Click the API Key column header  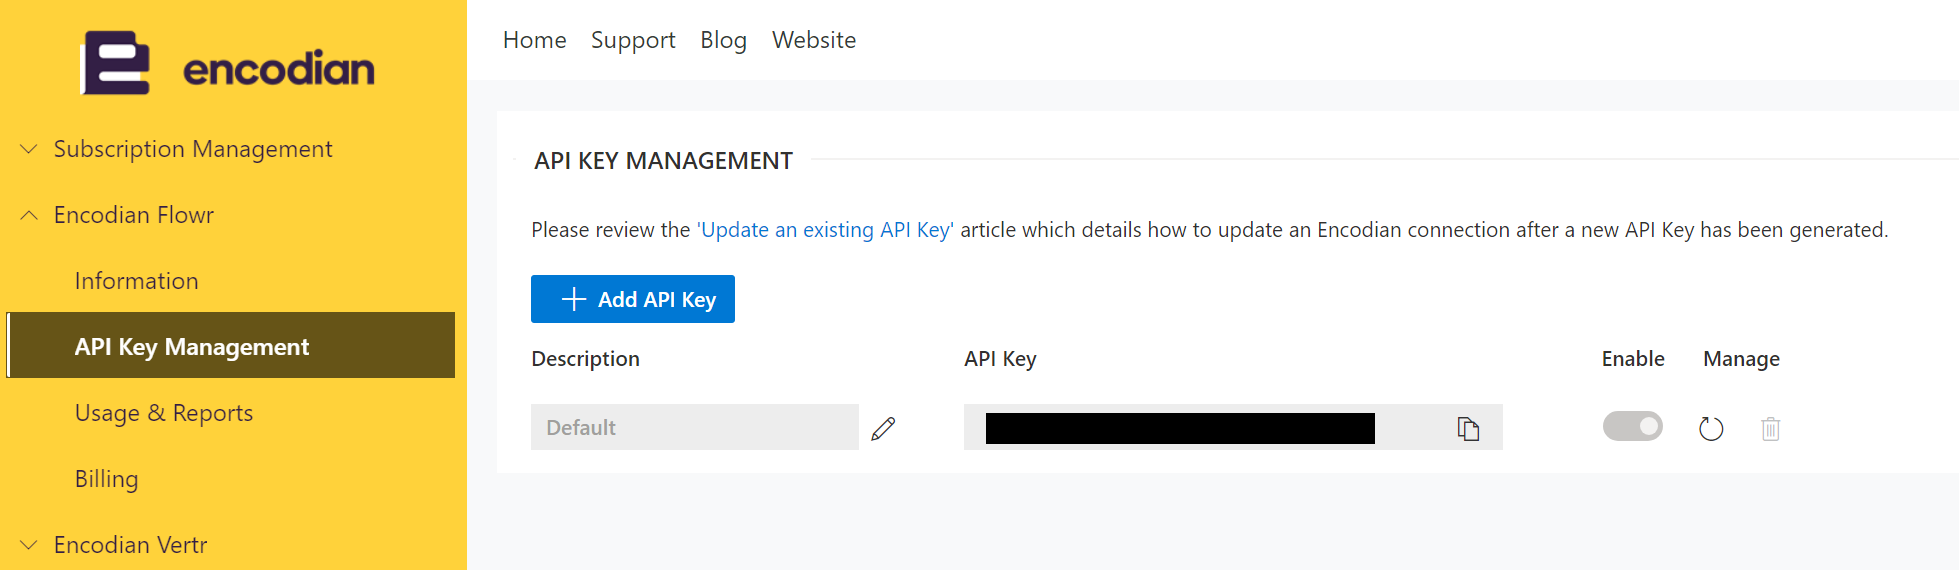pyautogui.click(x=1000, y=359)
